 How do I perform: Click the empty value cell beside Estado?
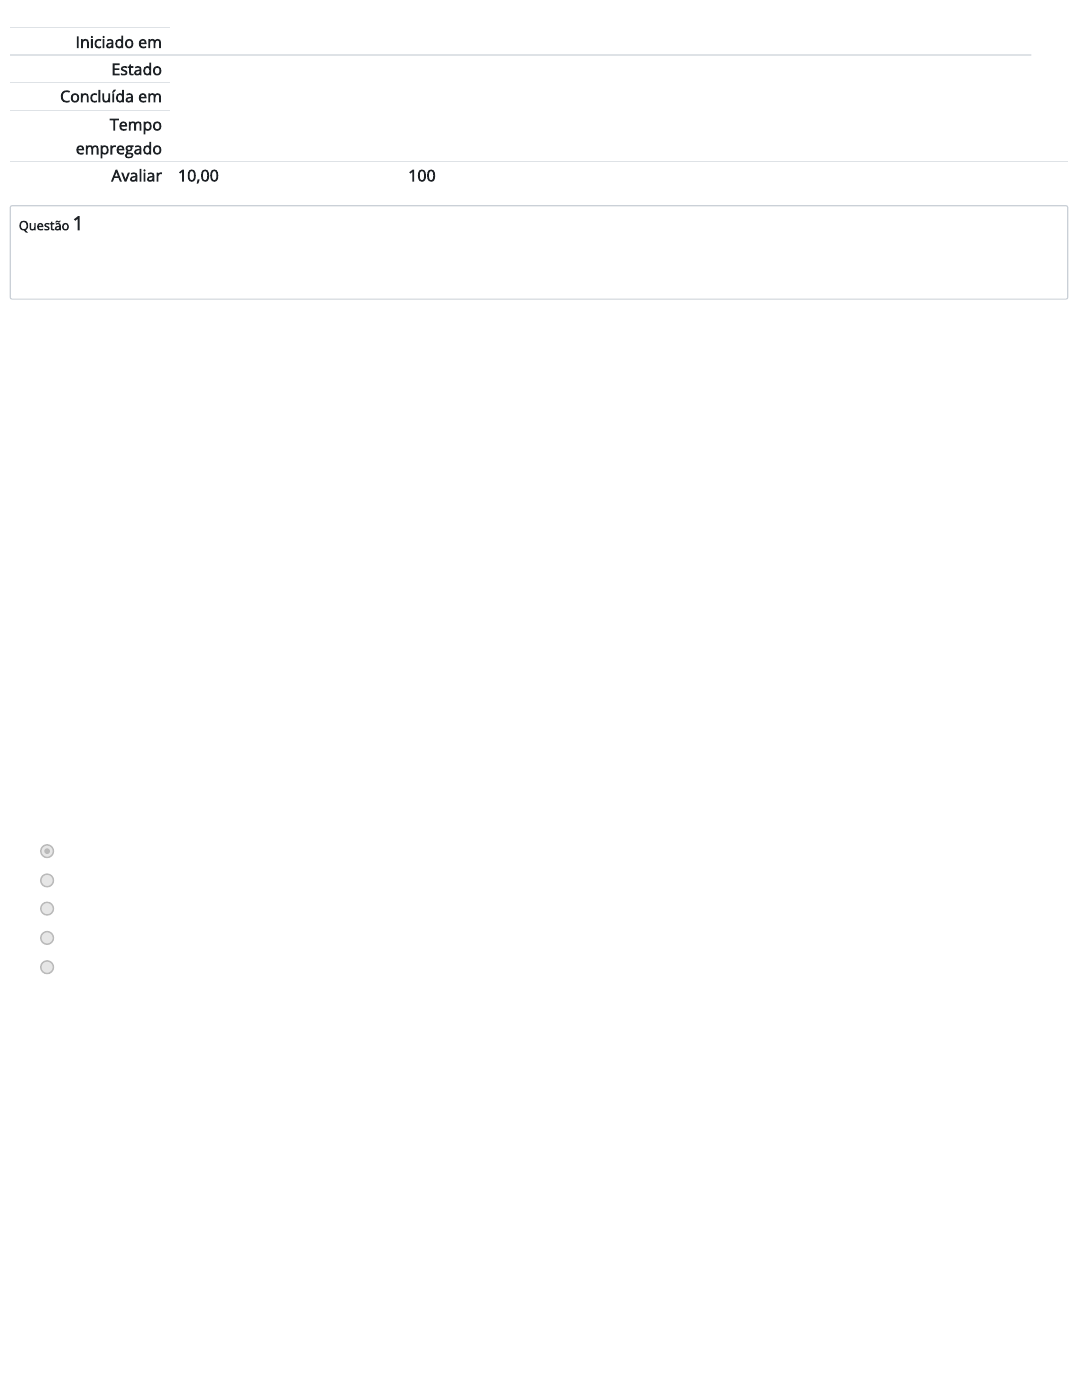click(600, 69)
